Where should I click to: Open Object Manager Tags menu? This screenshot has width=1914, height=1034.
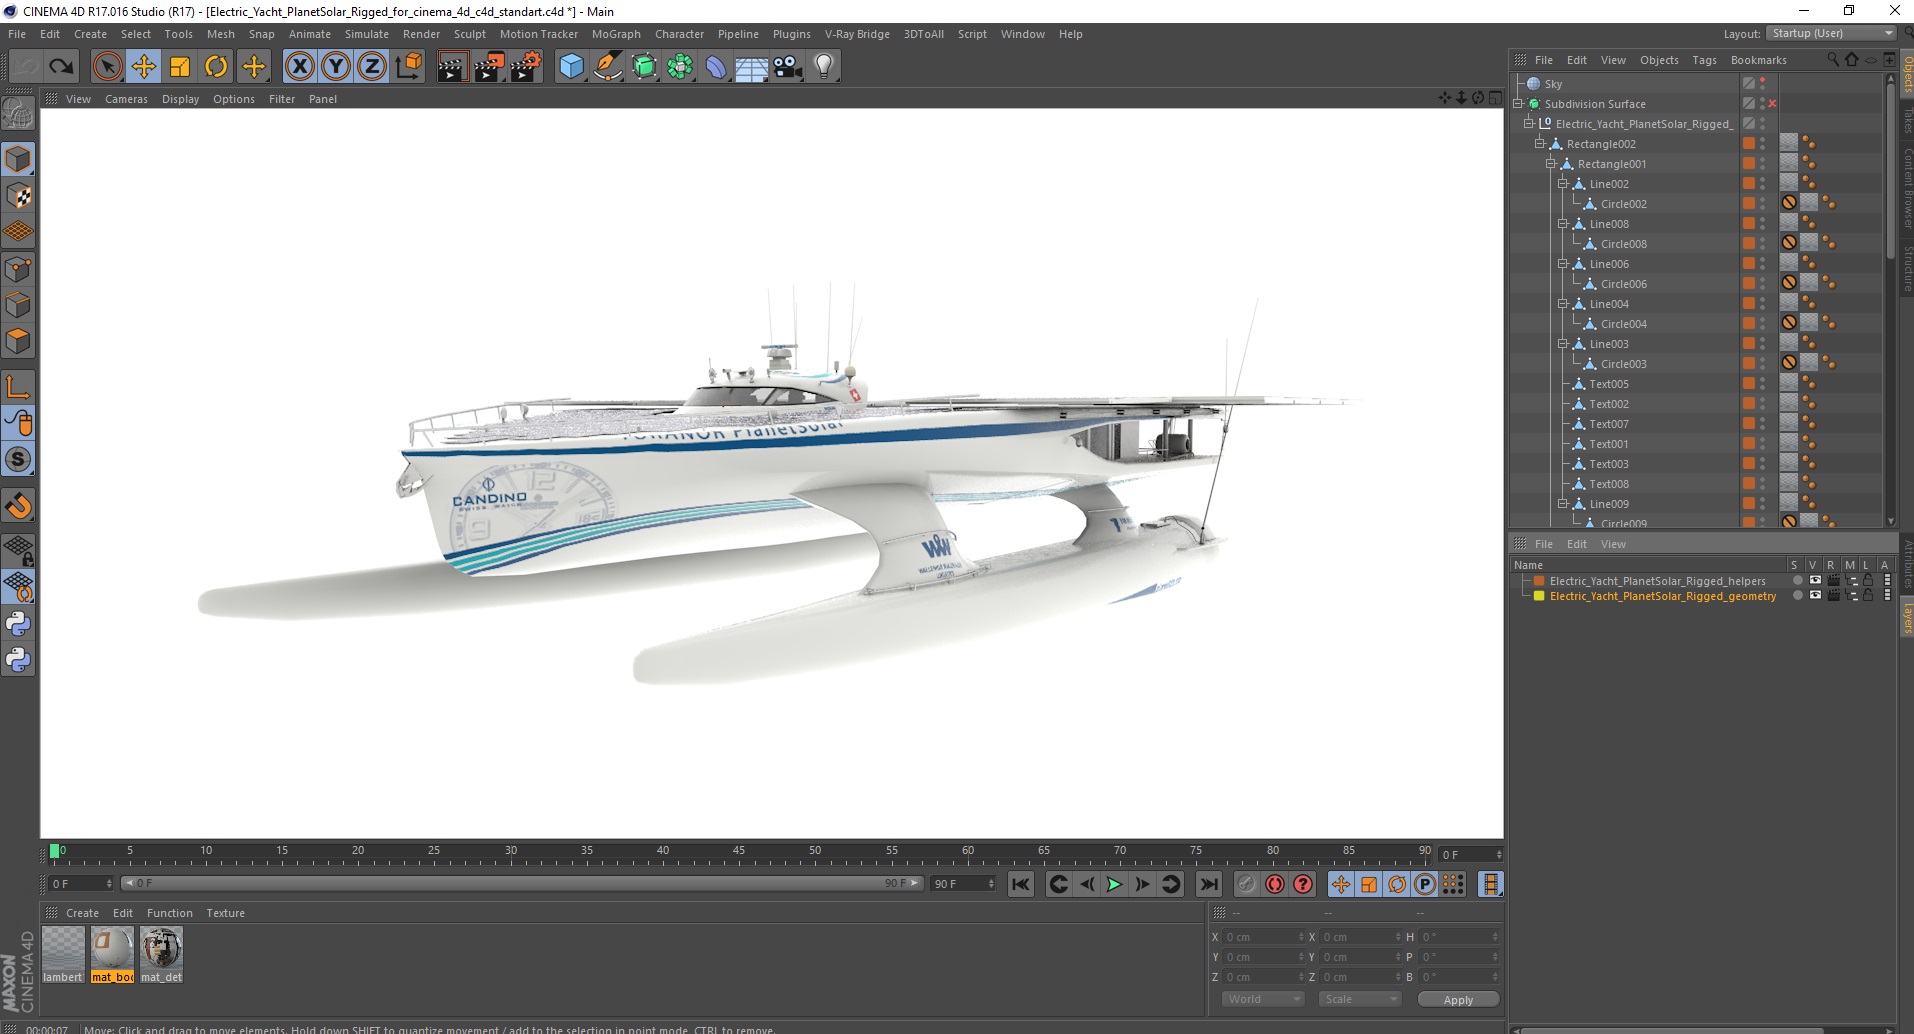(1704, 60)
